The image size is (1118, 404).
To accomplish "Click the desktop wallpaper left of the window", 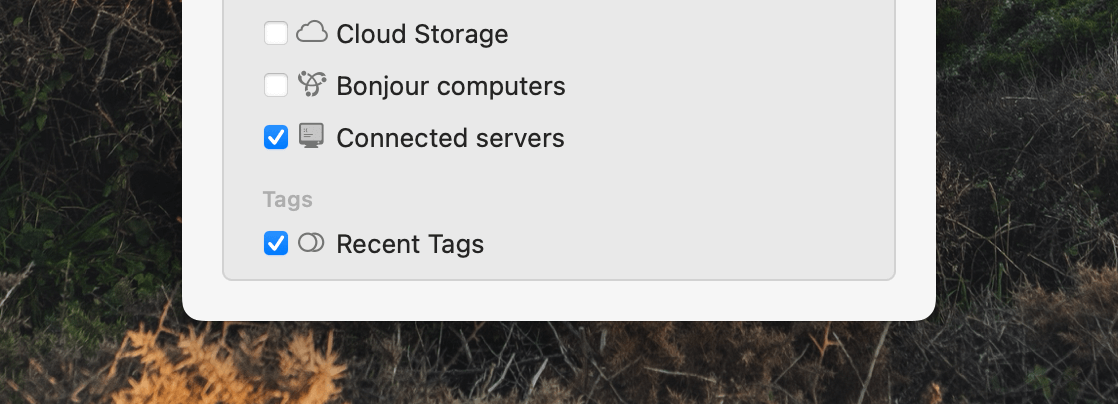I will [89, 178].
